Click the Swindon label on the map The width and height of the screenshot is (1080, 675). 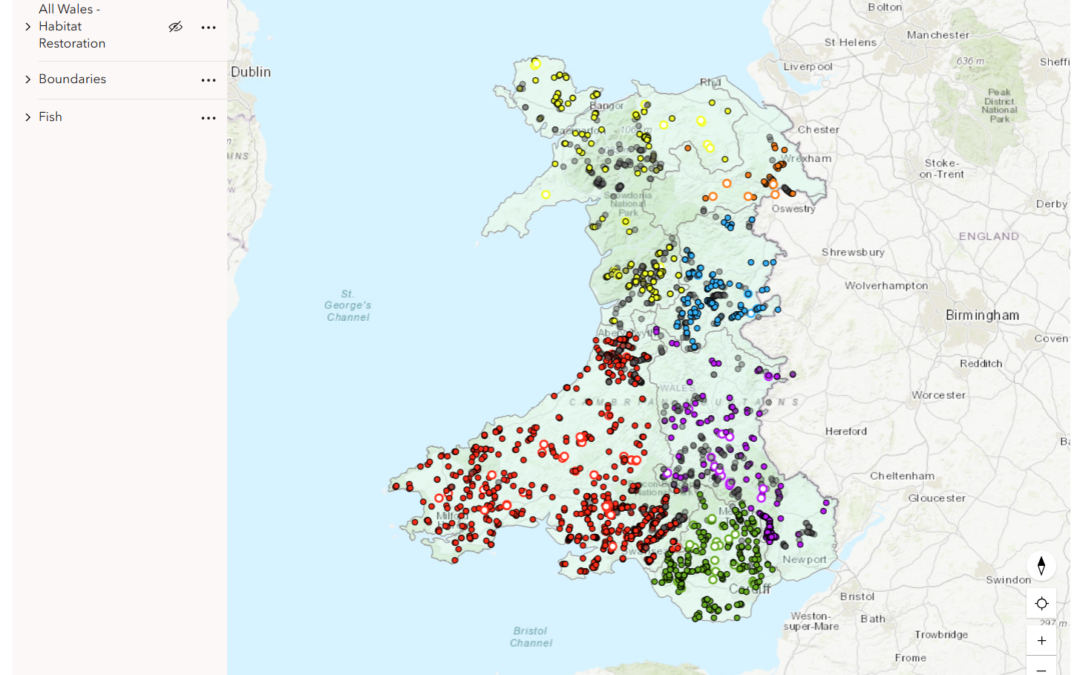click(x=1008, y=580)
